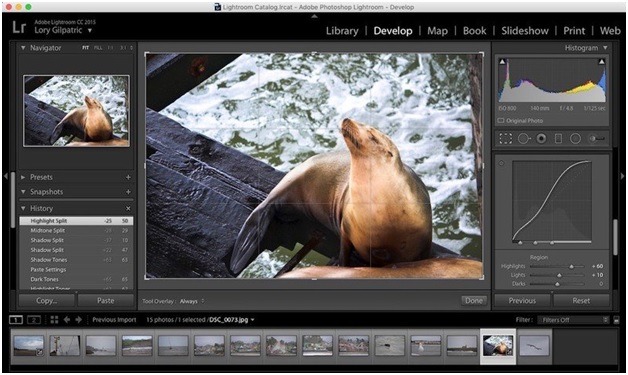Collapse the History panel
The image size is (628, 375).
click(23, 208)
